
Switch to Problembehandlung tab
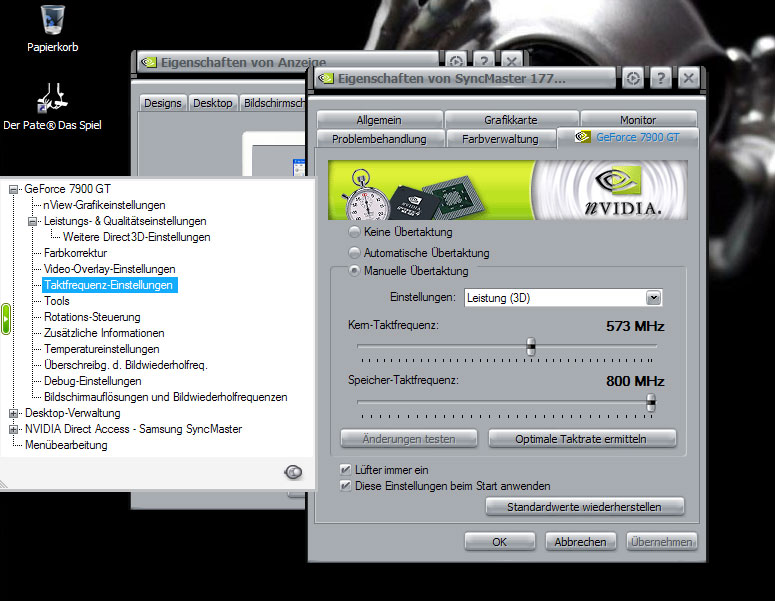(x=379, y=139)
